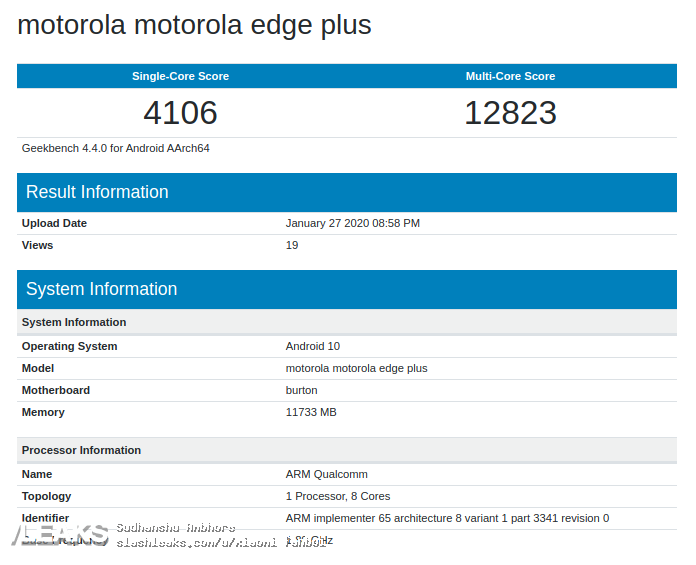
Task: Select the model value 'motorola motorola edge plus'
Action: pos(356,368)
